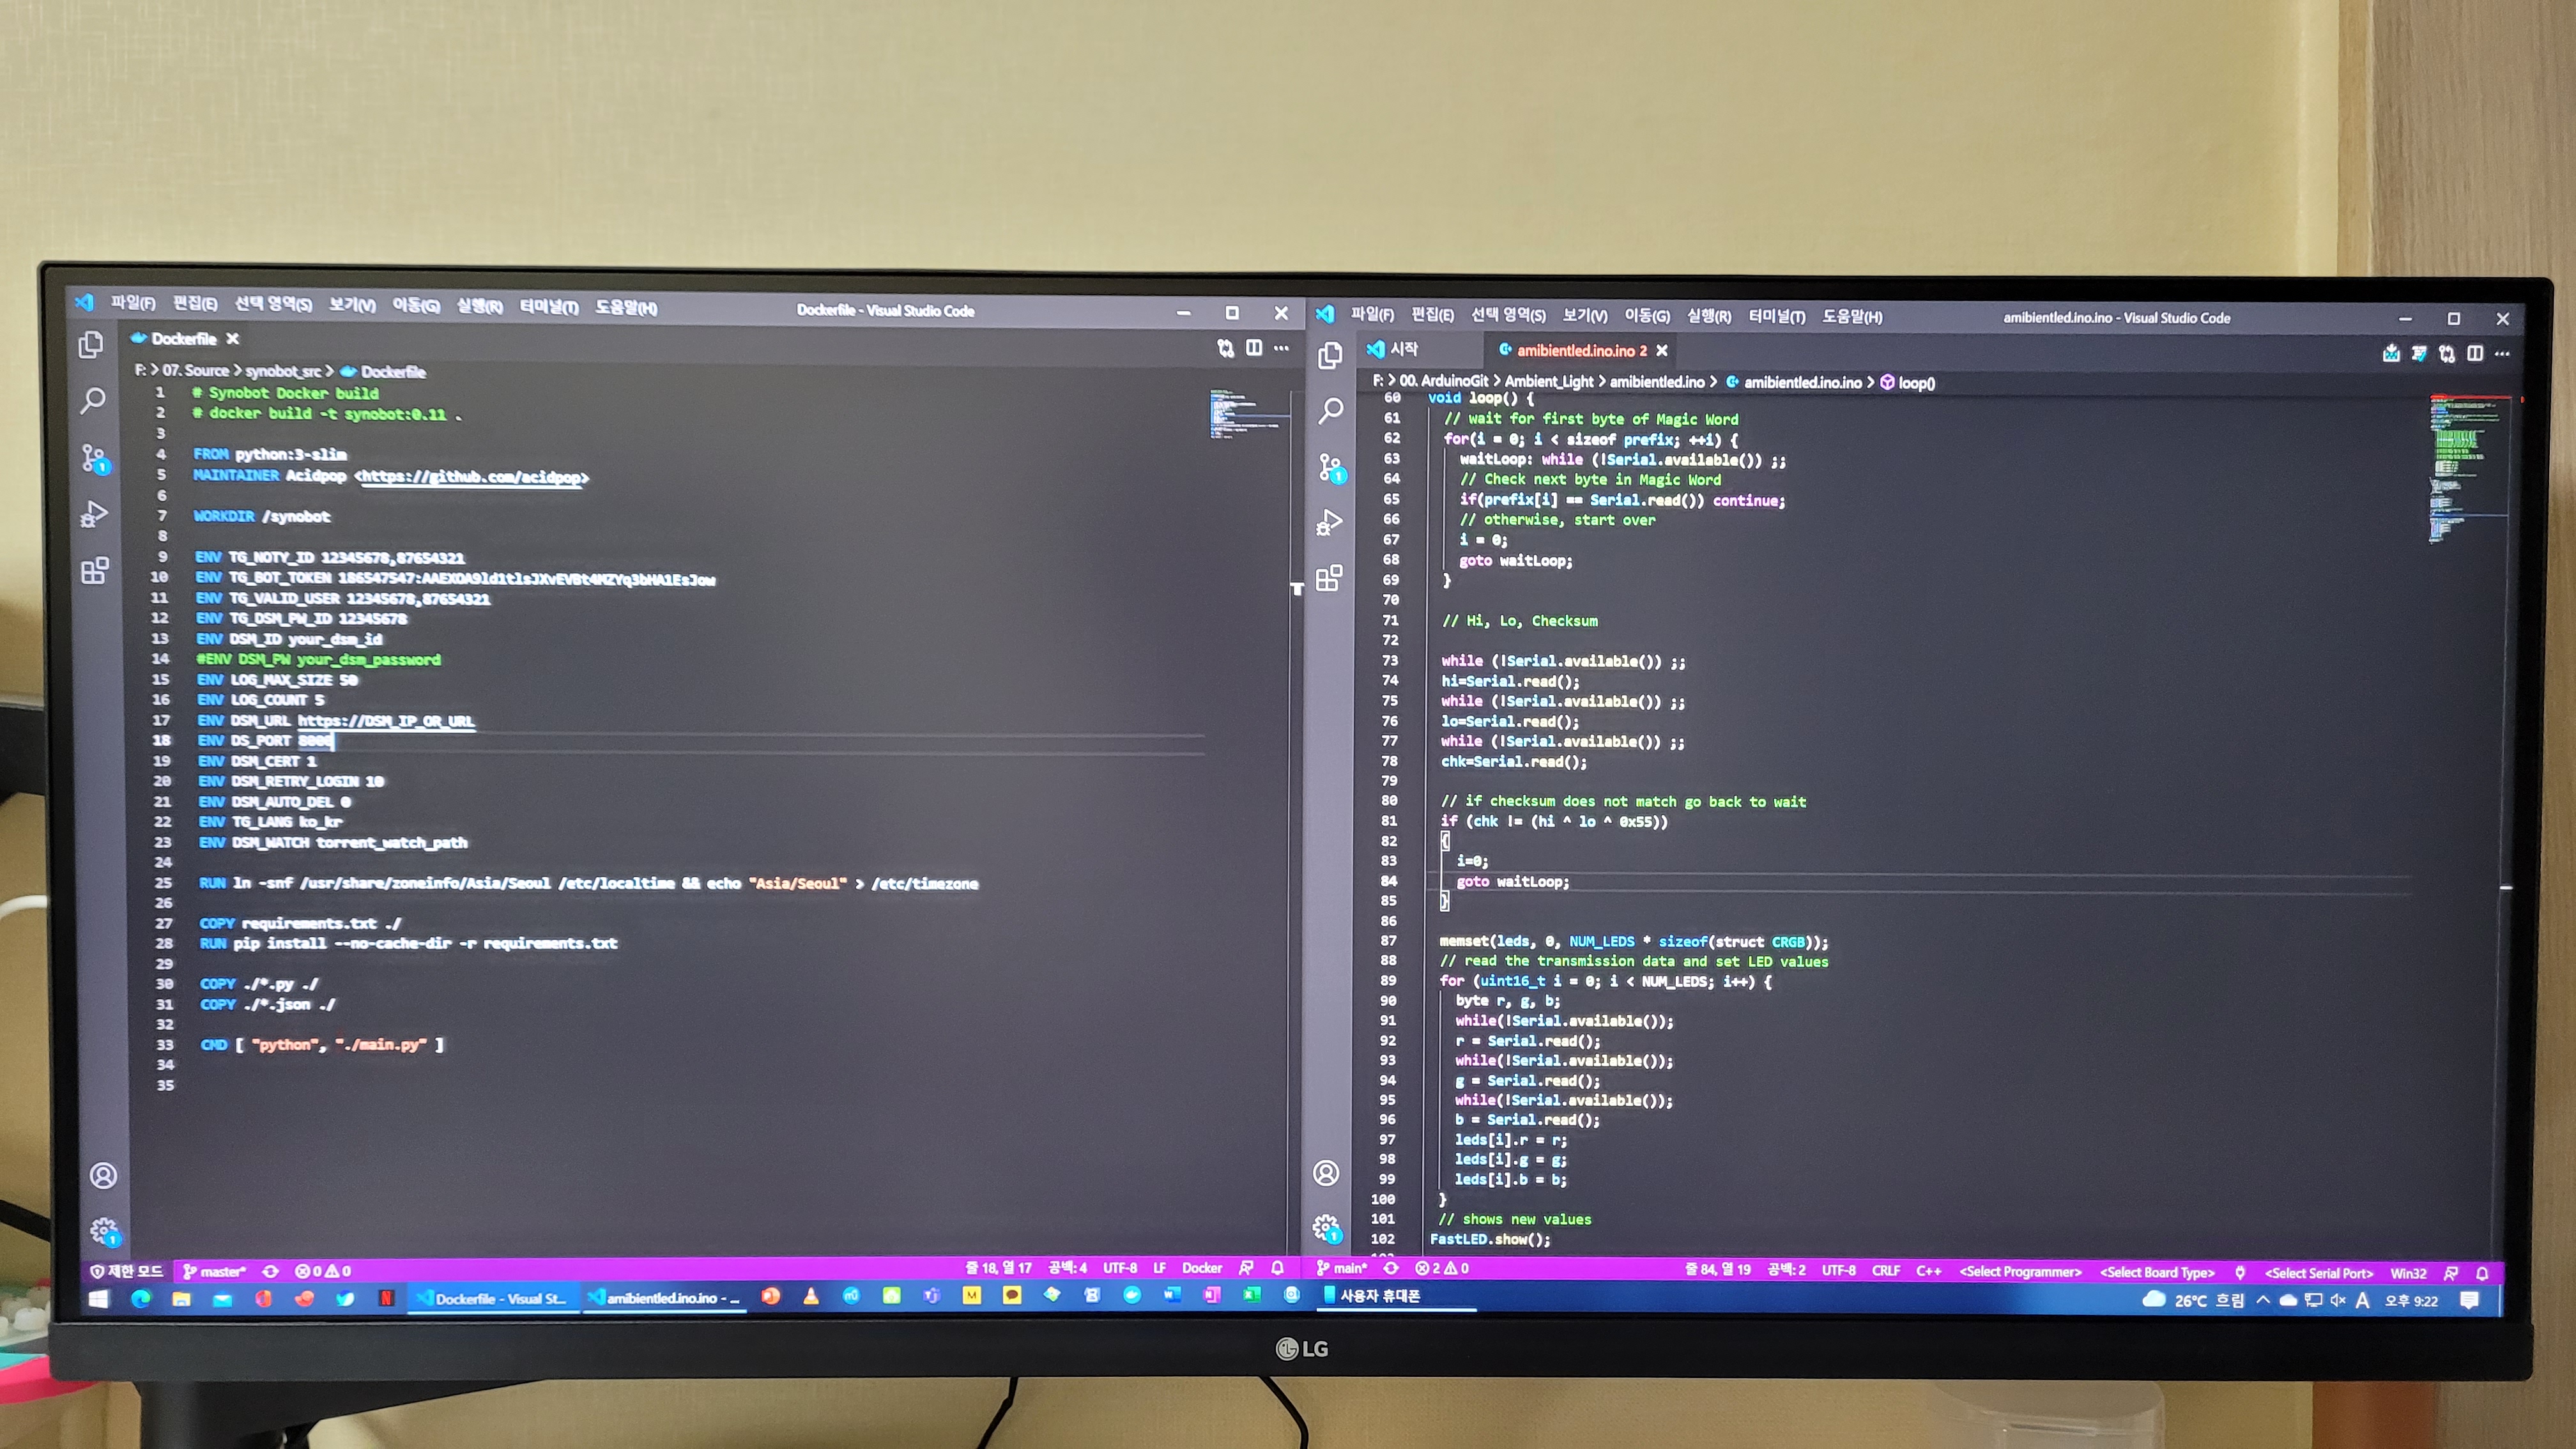The image size is (2576, 1449).
Task: Click the Arduino Verify icon in right editor
Action: (x=2419, y=353)
